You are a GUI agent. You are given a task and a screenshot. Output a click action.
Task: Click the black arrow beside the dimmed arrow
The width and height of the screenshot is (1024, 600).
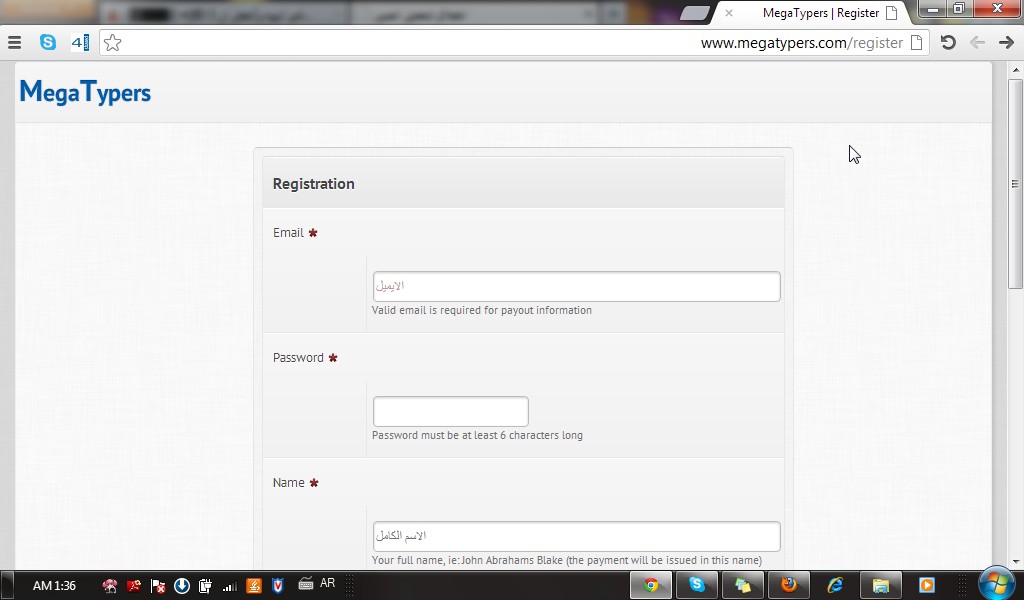point(1006,42)
